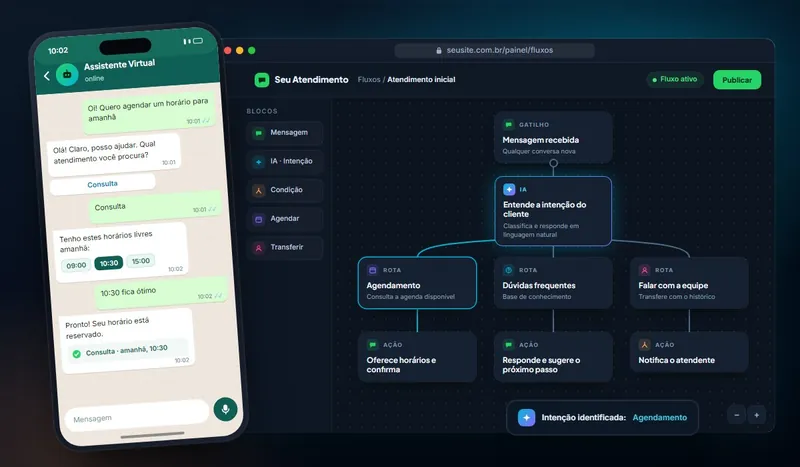Select the Mensagem recebida trigger node
This screenshot has height=467, width=800.
click(553, 137)
